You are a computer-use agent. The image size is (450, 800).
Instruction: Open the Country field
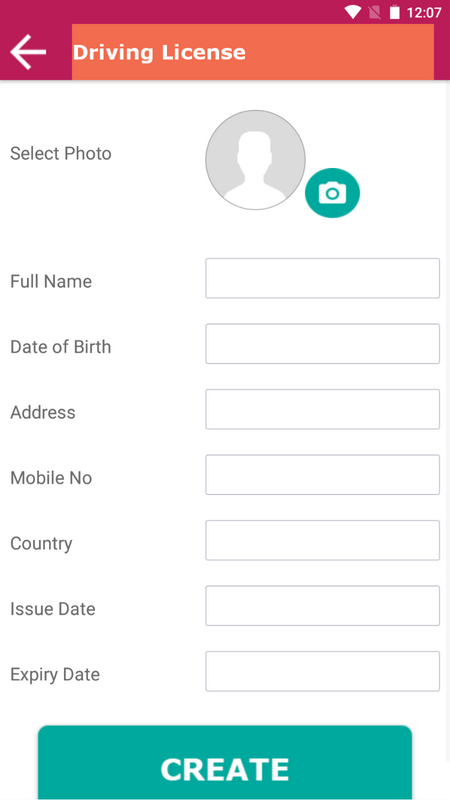pos(322,540)
